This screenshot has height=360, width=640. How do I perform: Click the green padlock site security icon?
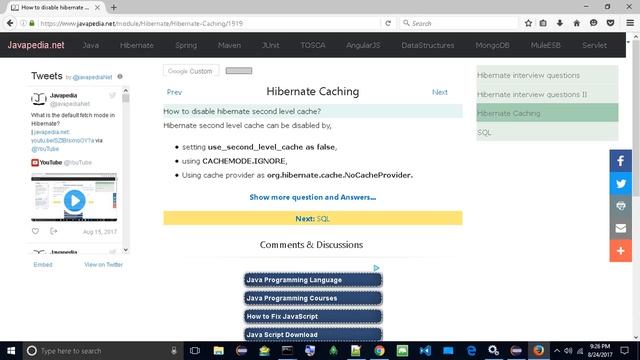[32, 23]
